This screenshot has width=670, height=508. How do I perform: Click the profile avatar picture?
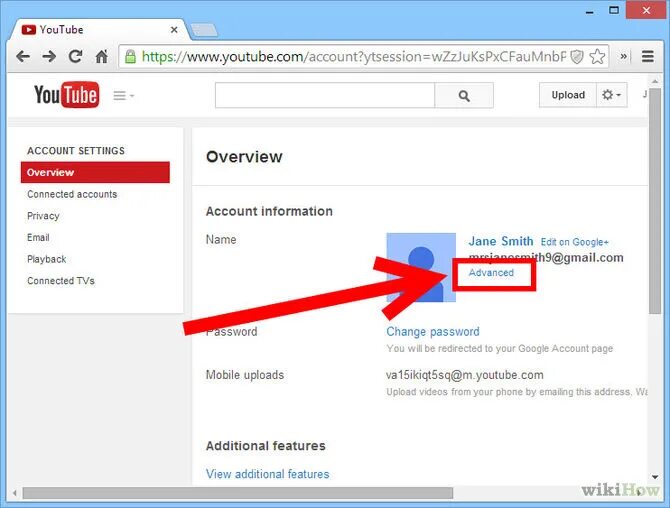[421, 267]
